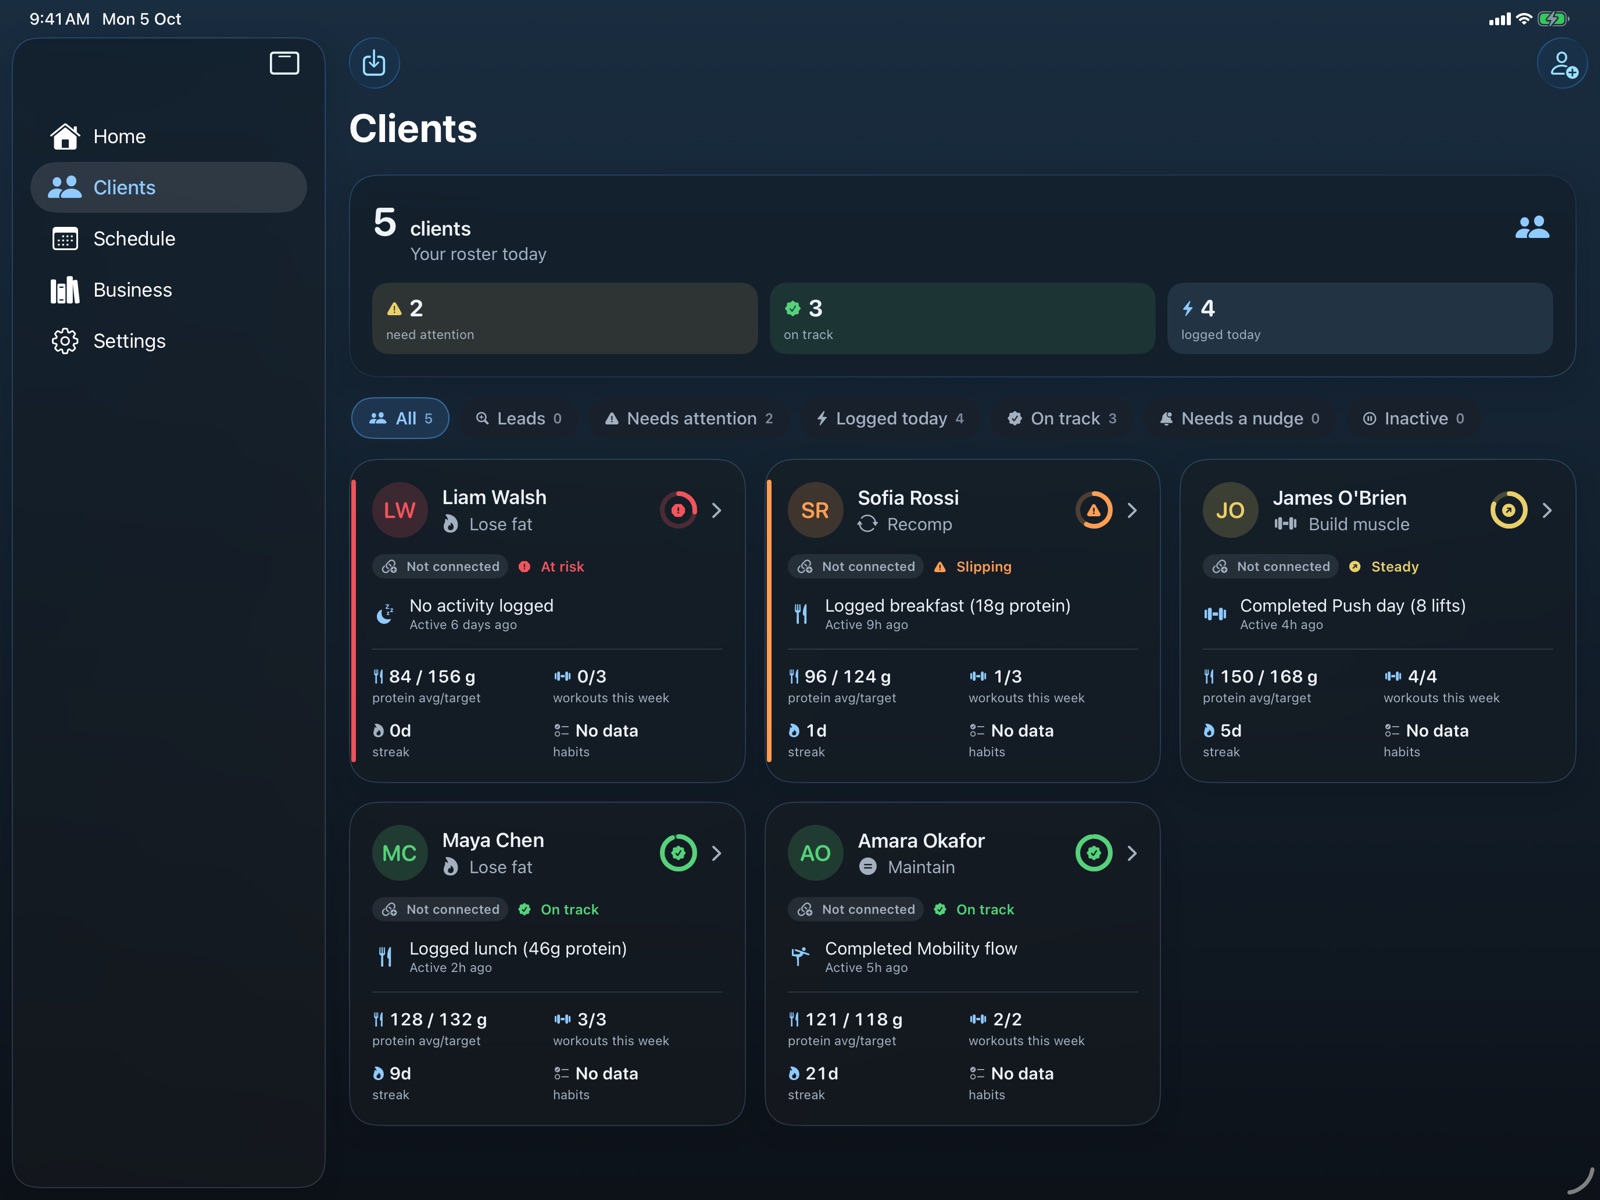Click the LW avatar
This screenshot has height=1200, width=1600.
(x=400, y=510)
